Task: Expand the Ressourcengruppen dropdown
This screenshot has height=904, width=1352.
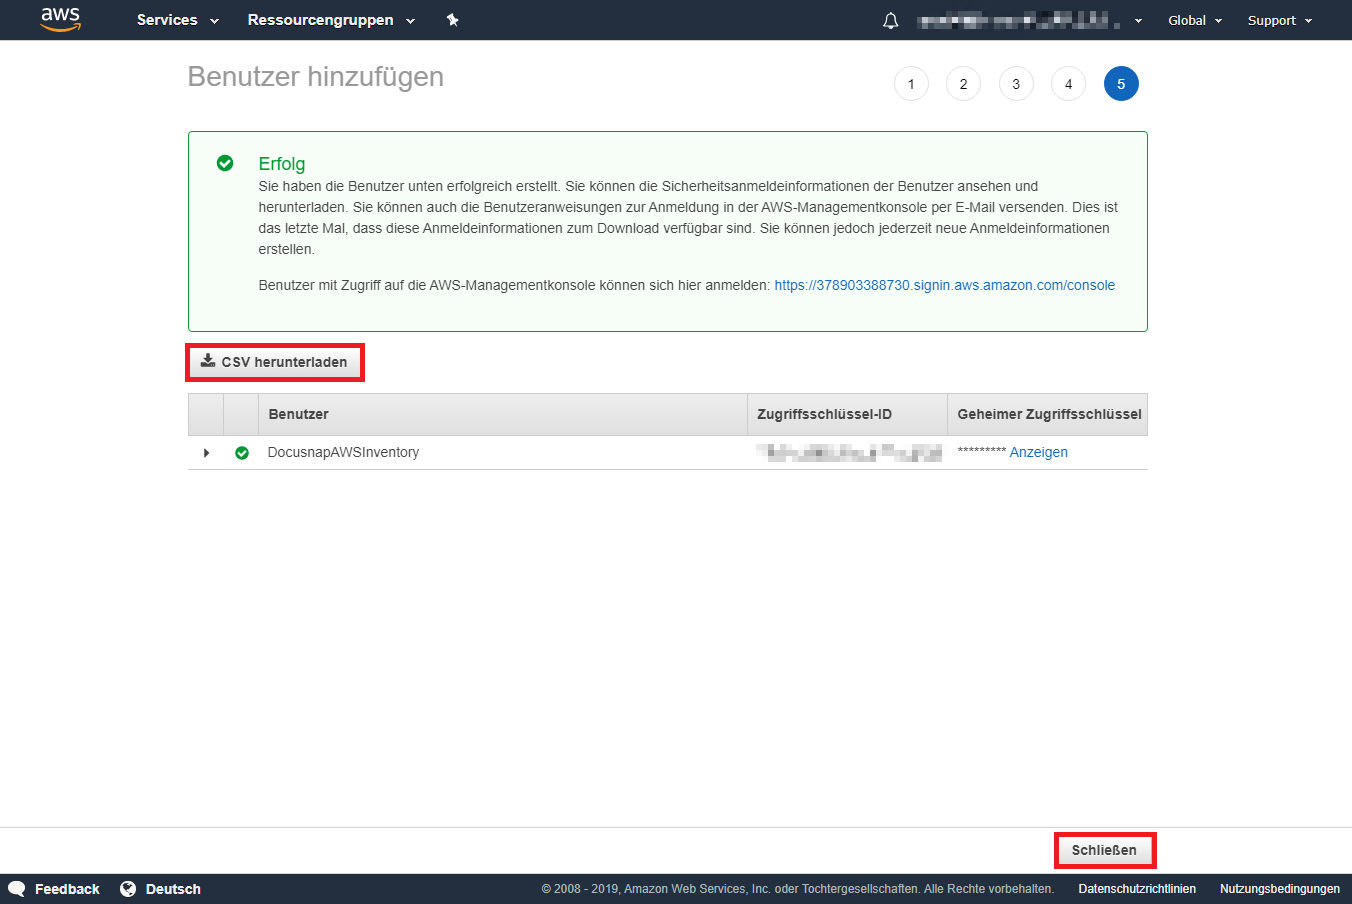Action: coord(331,20)
